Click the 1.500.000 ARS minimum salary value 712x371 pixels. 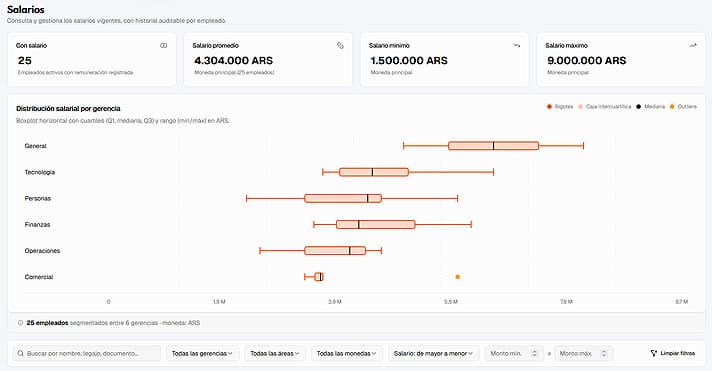tap(409, 60)
